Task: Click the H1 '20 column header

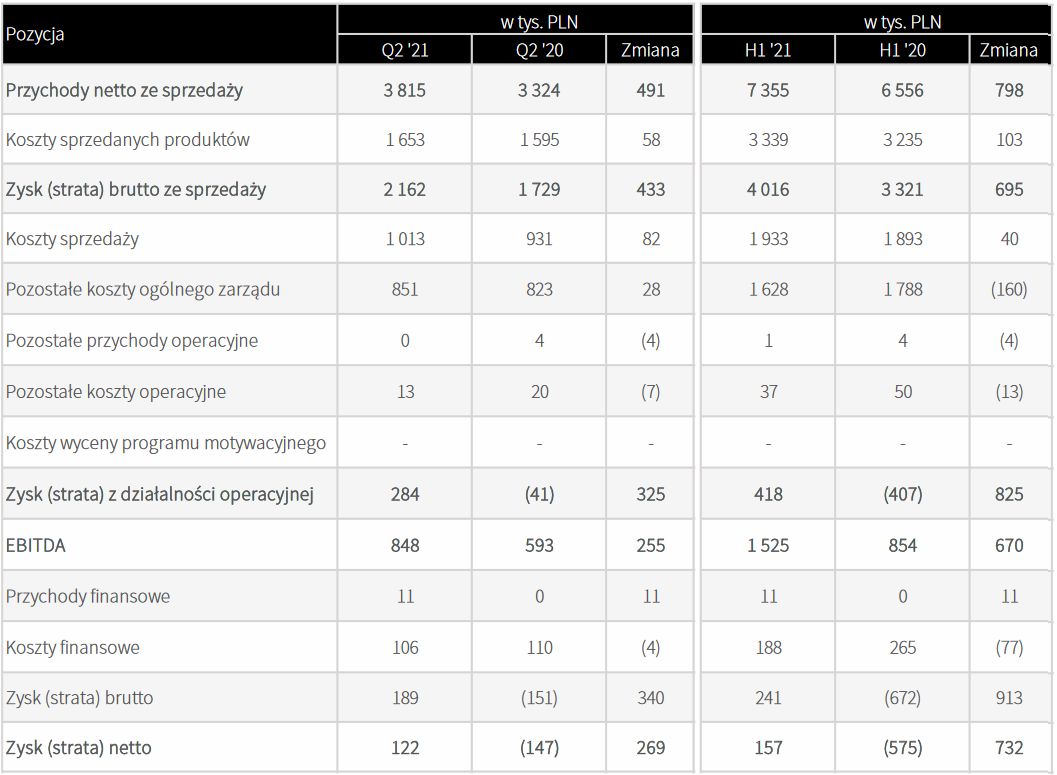Action: click(902, 51)
